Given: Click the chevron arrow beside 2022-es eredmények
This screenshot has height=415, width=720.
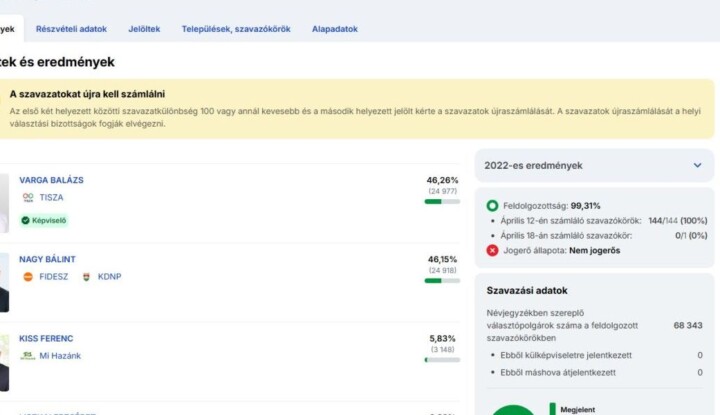Looking at the screenshot, I should [x=697, y=165].
